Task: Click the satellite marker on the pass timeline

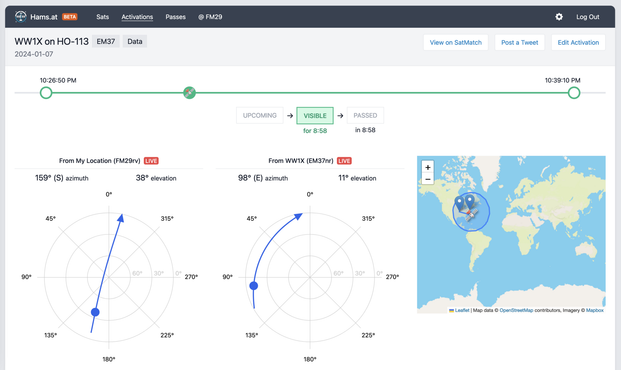Action: [189, 93]
